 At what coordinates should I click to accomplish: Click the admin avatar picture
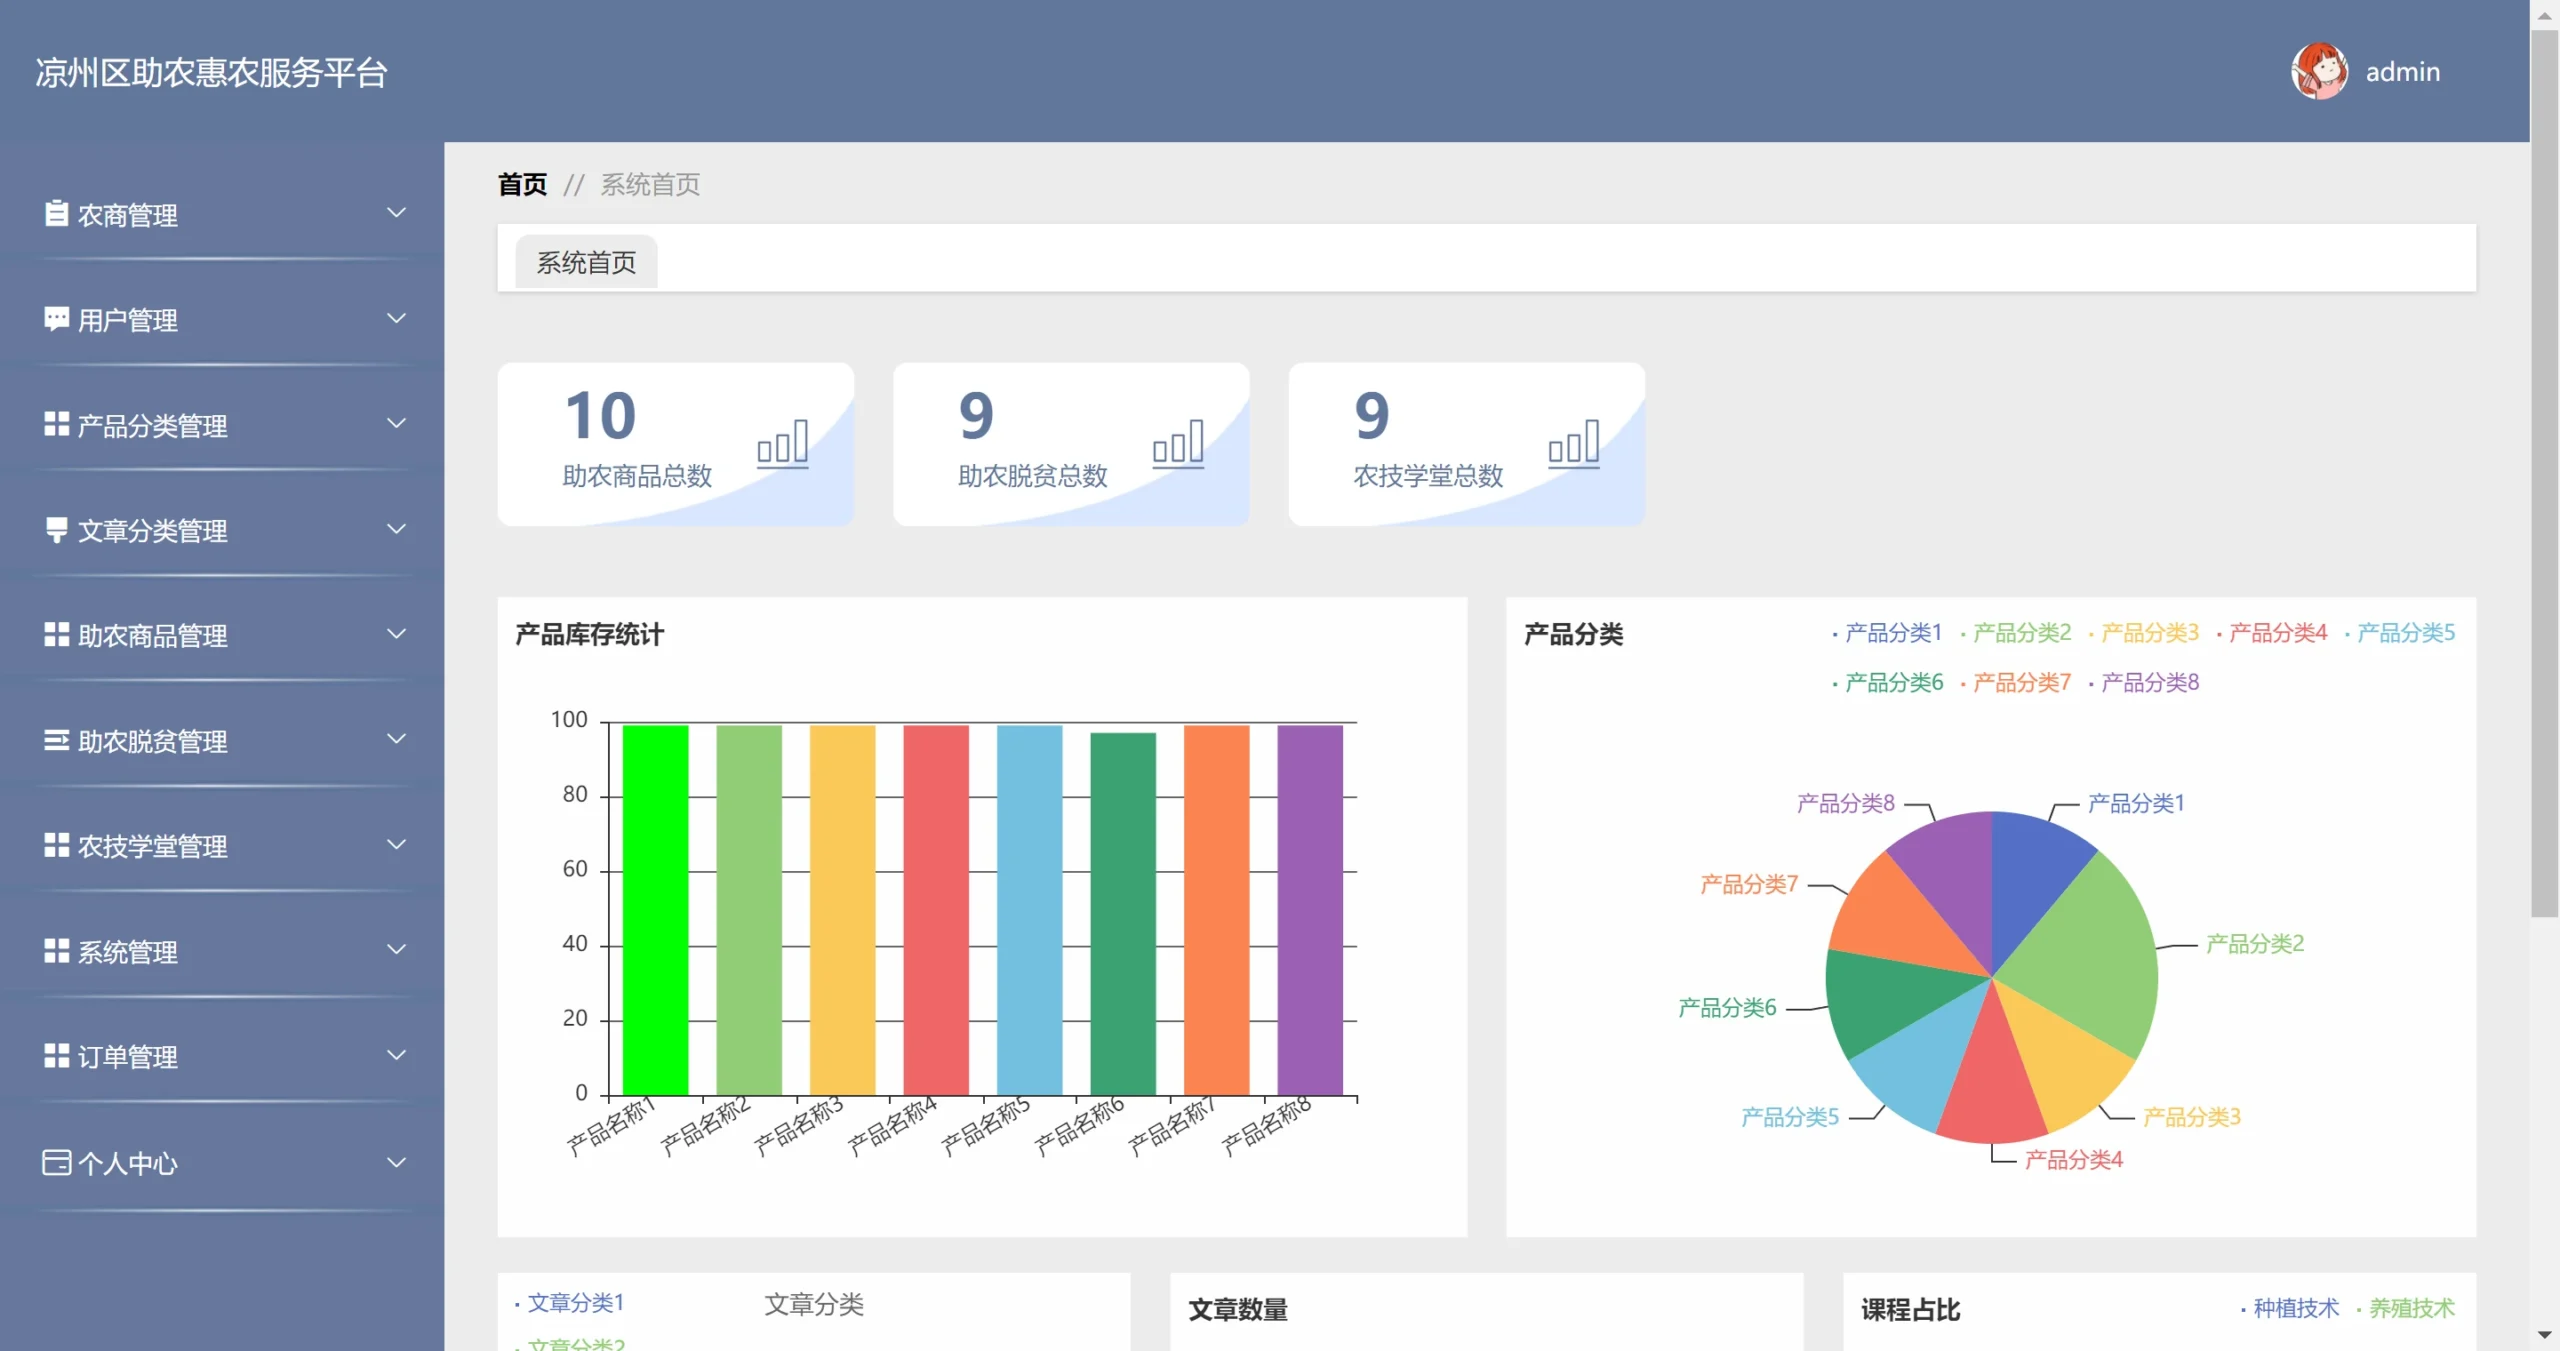[x=2319, y=71]
